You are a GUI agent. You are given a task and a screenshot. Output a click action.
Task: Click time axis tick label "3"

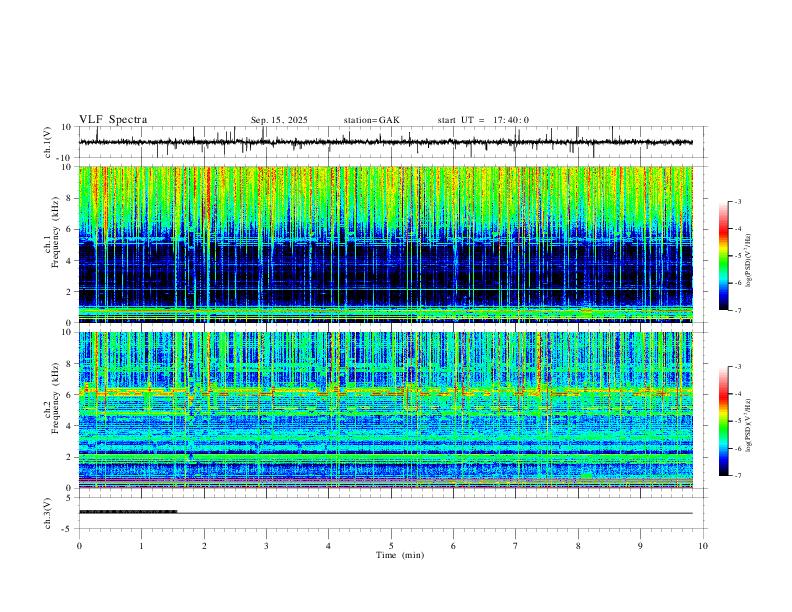(x=266, y=546)
